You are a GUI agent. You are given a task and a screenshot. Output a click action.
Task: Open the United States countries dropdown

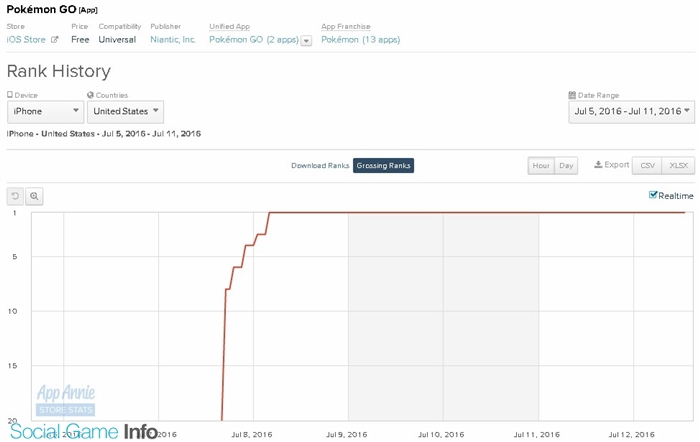pyautogui.click(x=125, y=112)
